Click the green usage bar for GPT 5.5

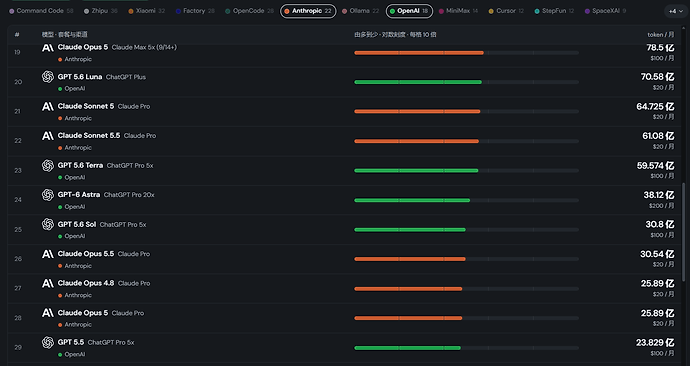coord(407,348)
